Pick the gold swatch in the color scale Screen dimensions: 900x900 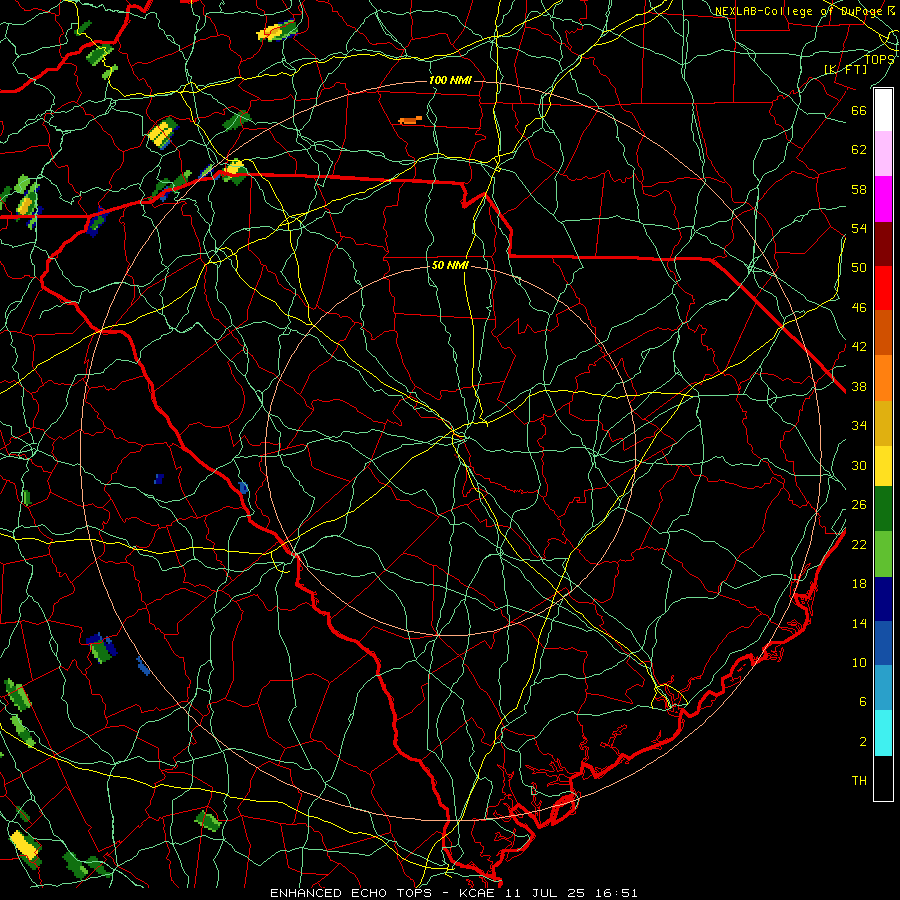883,423
